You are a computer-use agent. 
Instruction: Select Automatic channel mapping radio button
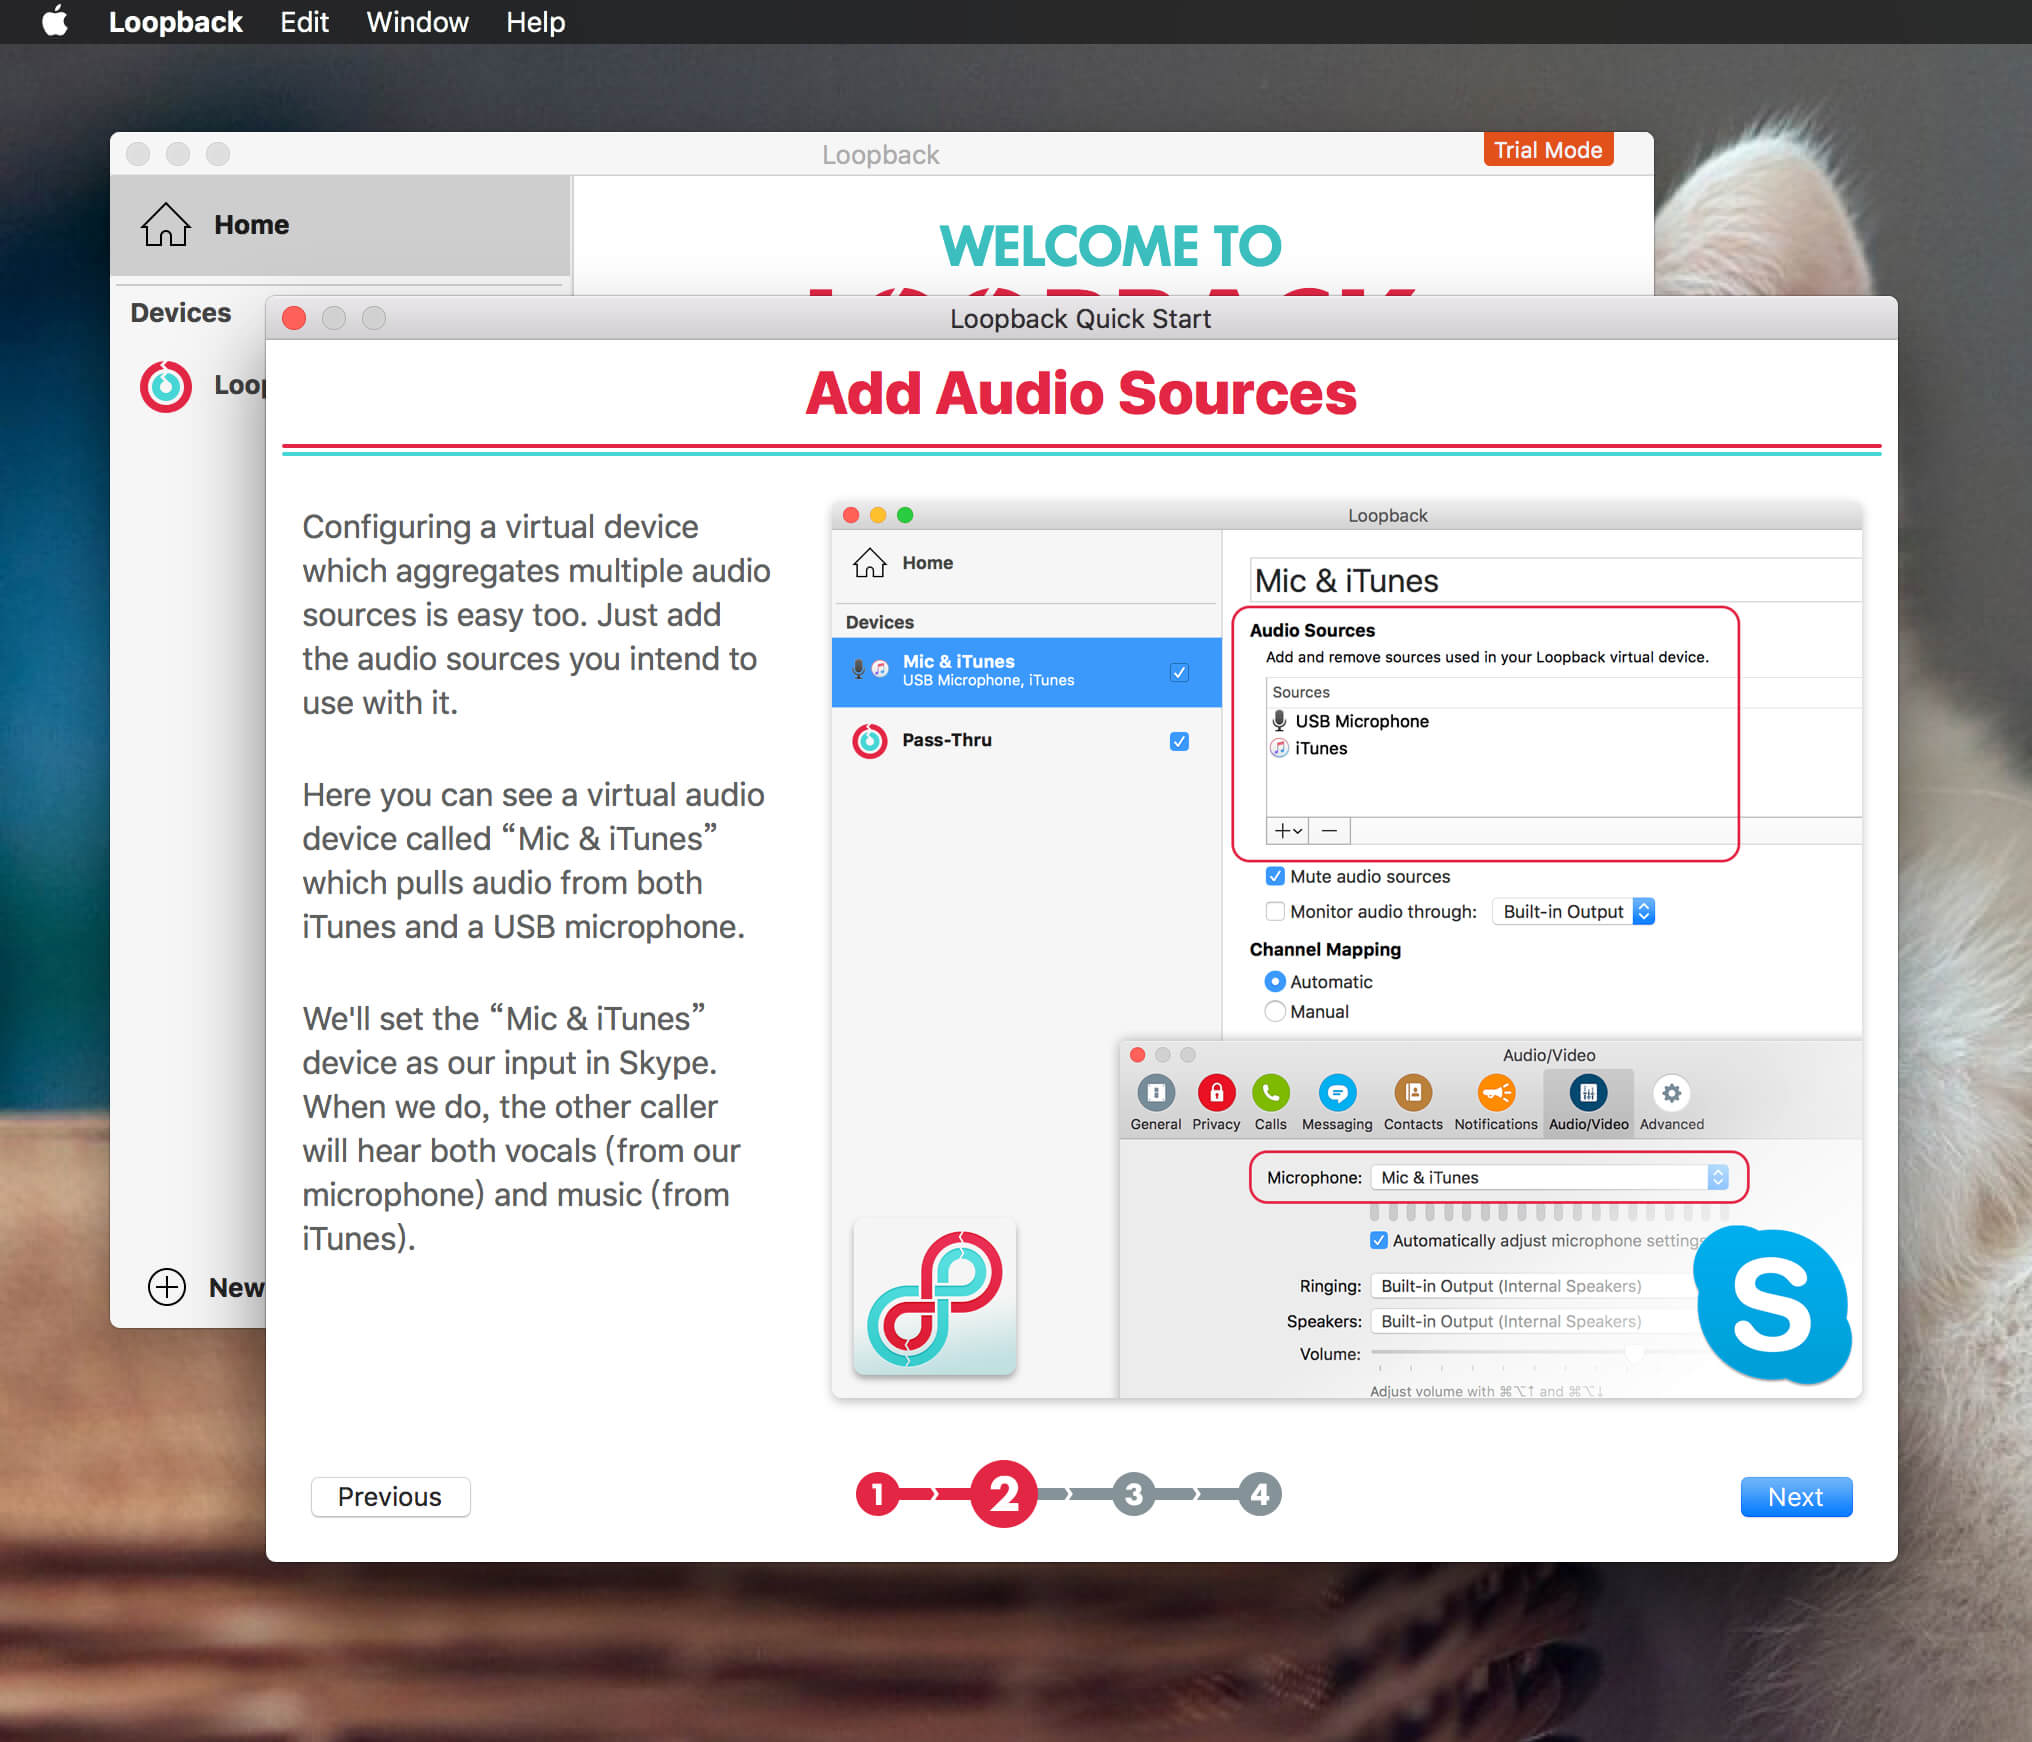[1272, 982]
